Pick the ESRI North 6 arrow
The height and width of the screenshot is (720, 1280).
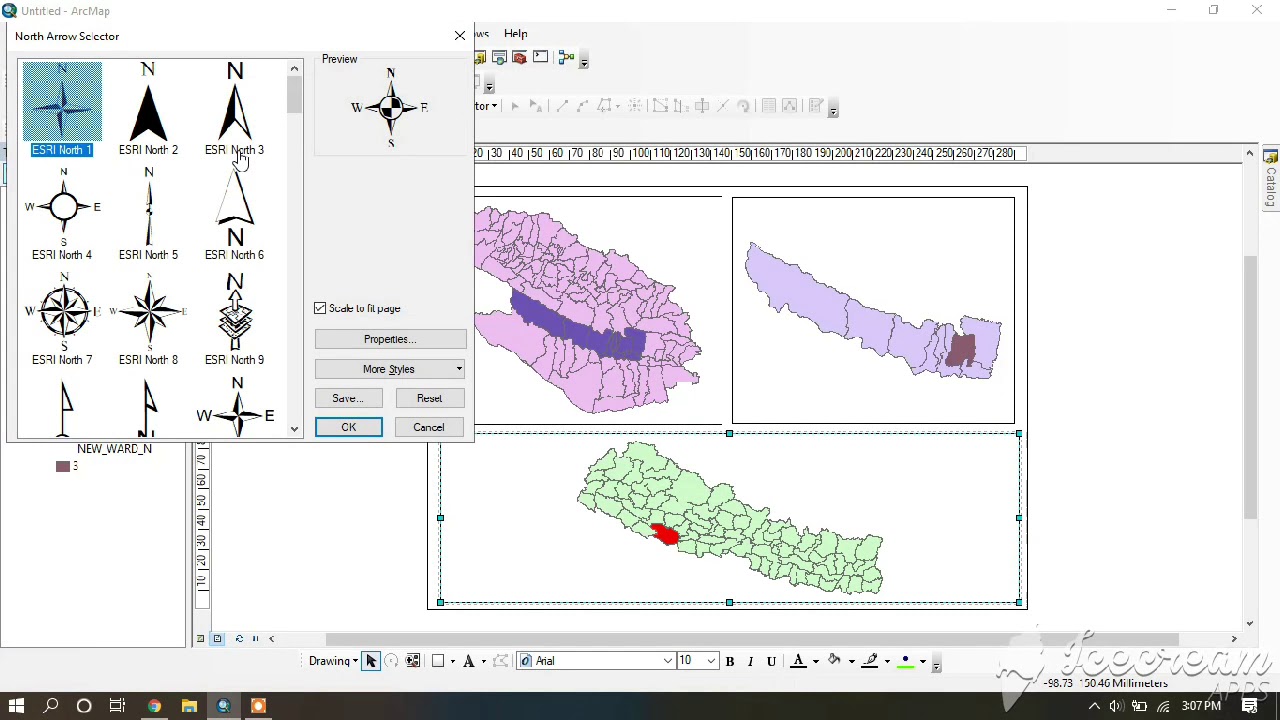tap(234, 214)
